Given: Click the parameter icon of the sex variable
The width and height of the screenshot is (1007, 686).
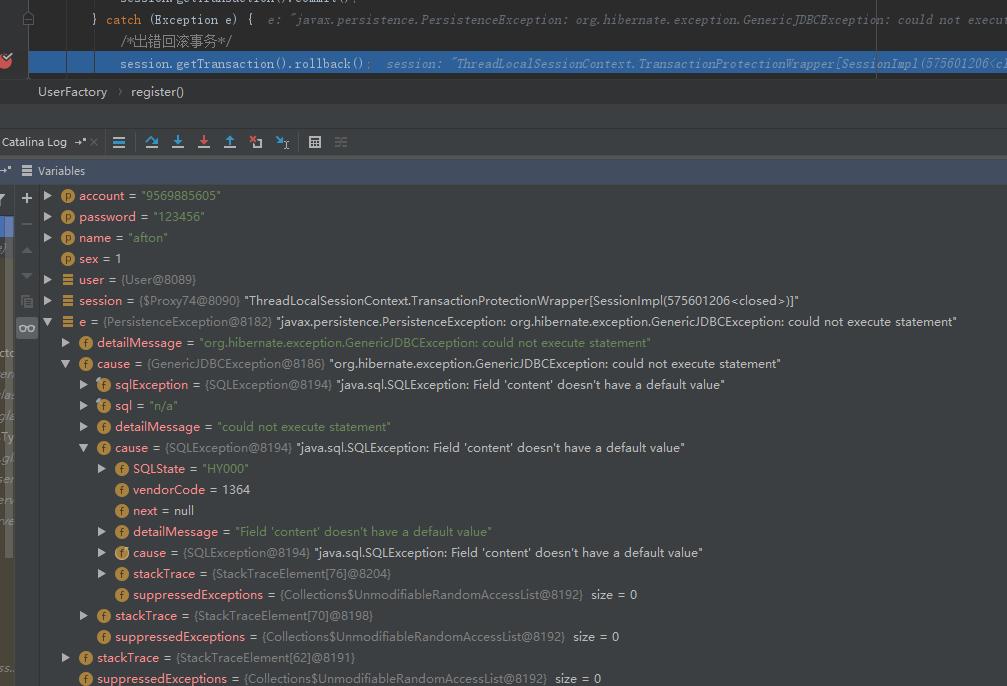Looking at the screenshot, I should [68, 259].
